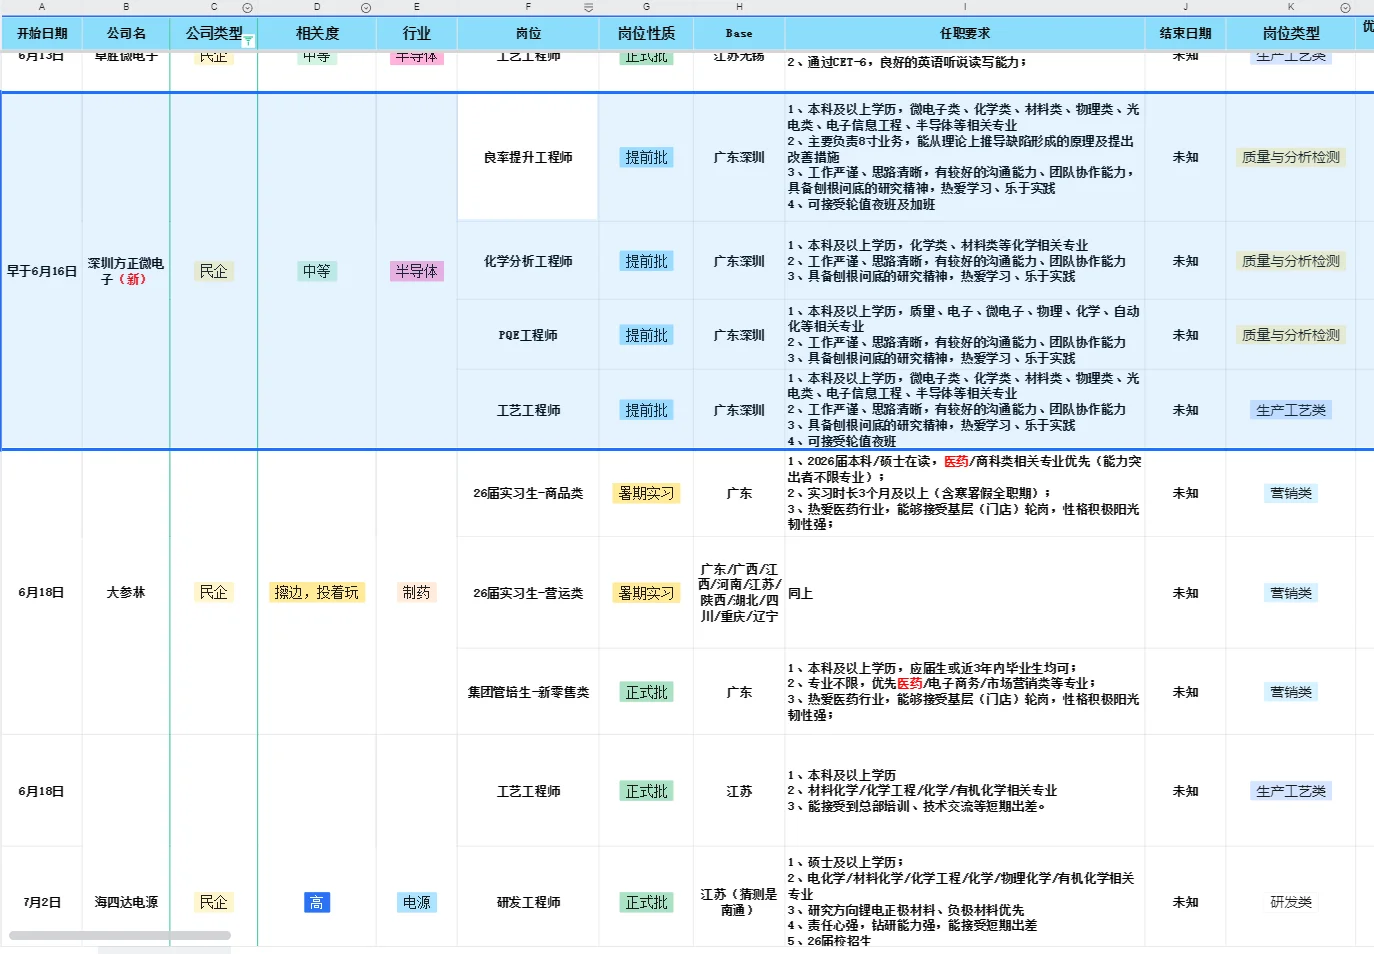Click the 民企 tag in 大参林 row
The width and height of the screenshot is (1374, 954).
[213, 592]
